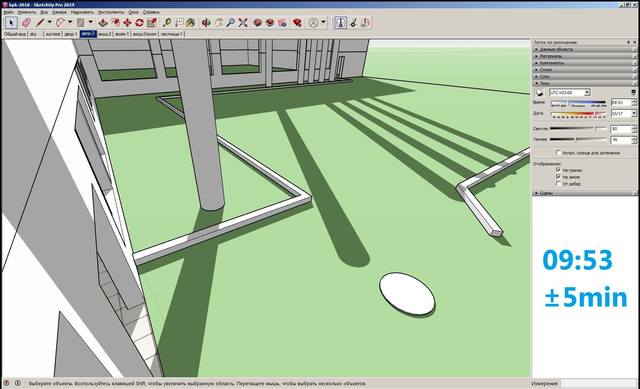Viewport: 640px width, 389px height.
Task: Select the arrow Select tool
Action: (11, 23)
